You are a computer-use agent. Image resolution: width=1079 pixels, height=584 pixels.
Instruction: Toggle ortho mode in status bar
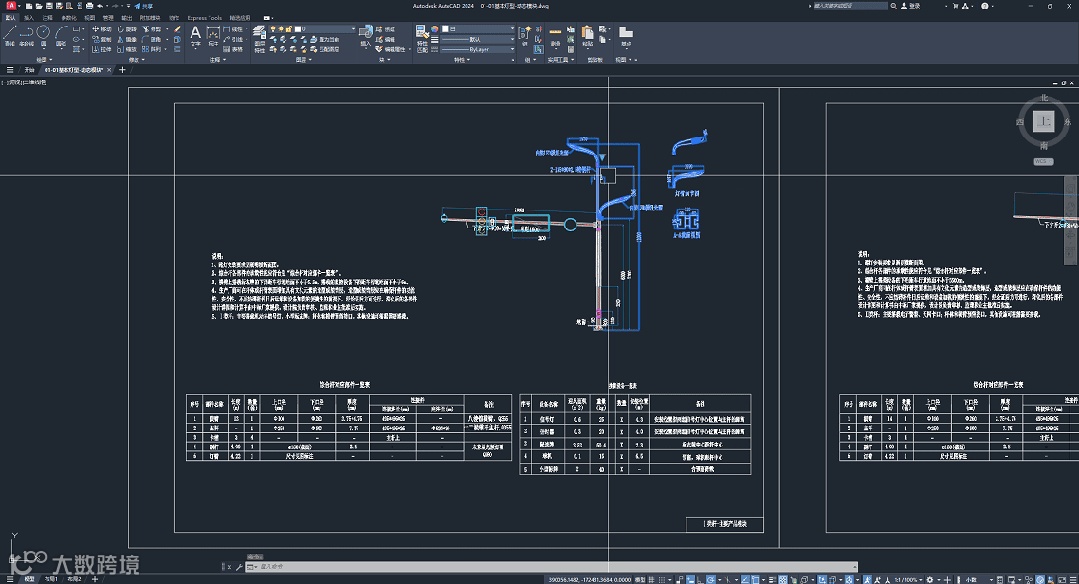click(699, 579)
